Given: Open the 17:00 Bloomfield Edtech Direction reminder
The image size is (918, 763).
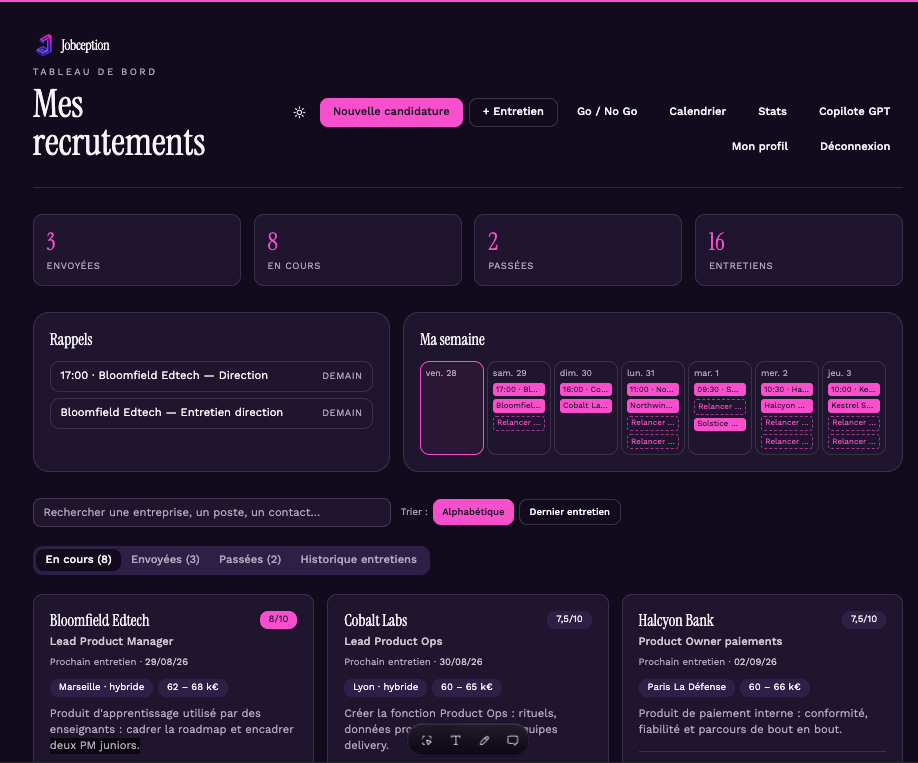Looking at the screenshot, I should [211, 376].
